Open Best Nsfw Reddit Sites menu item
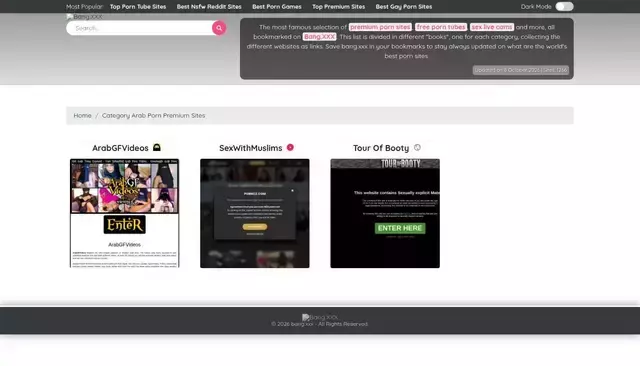Image resolution: width=640 pixels, height=366 pixels. click(209, 7)
